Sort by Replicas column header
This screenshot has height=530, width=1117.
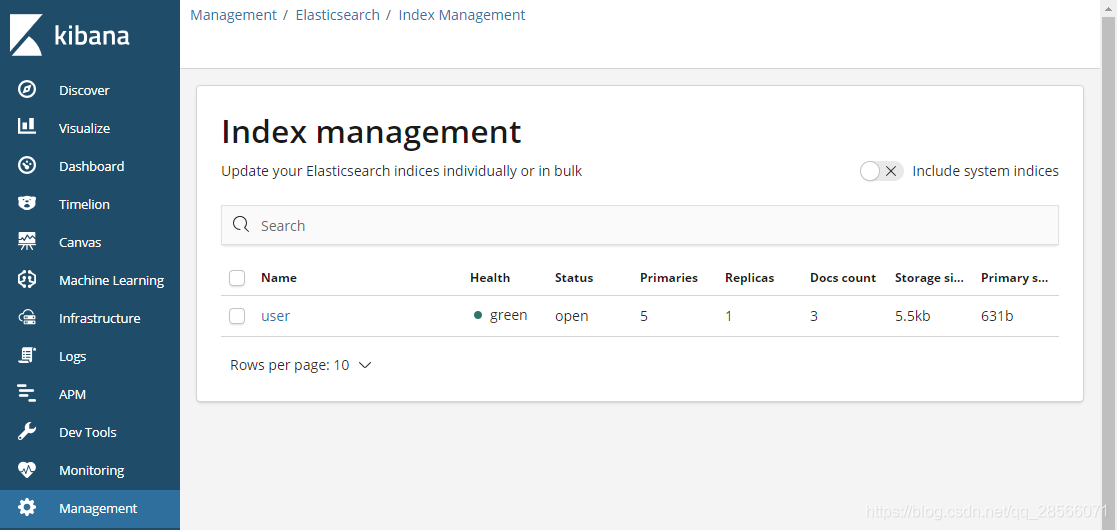(x=749, y=278)
